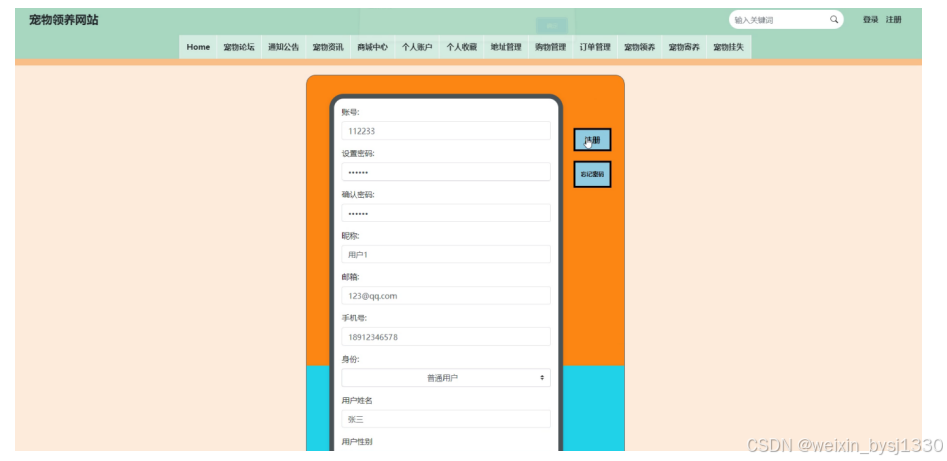Go to 个人账户 nav tab
This screenshot has width=947, height=461.
[417, 47]
